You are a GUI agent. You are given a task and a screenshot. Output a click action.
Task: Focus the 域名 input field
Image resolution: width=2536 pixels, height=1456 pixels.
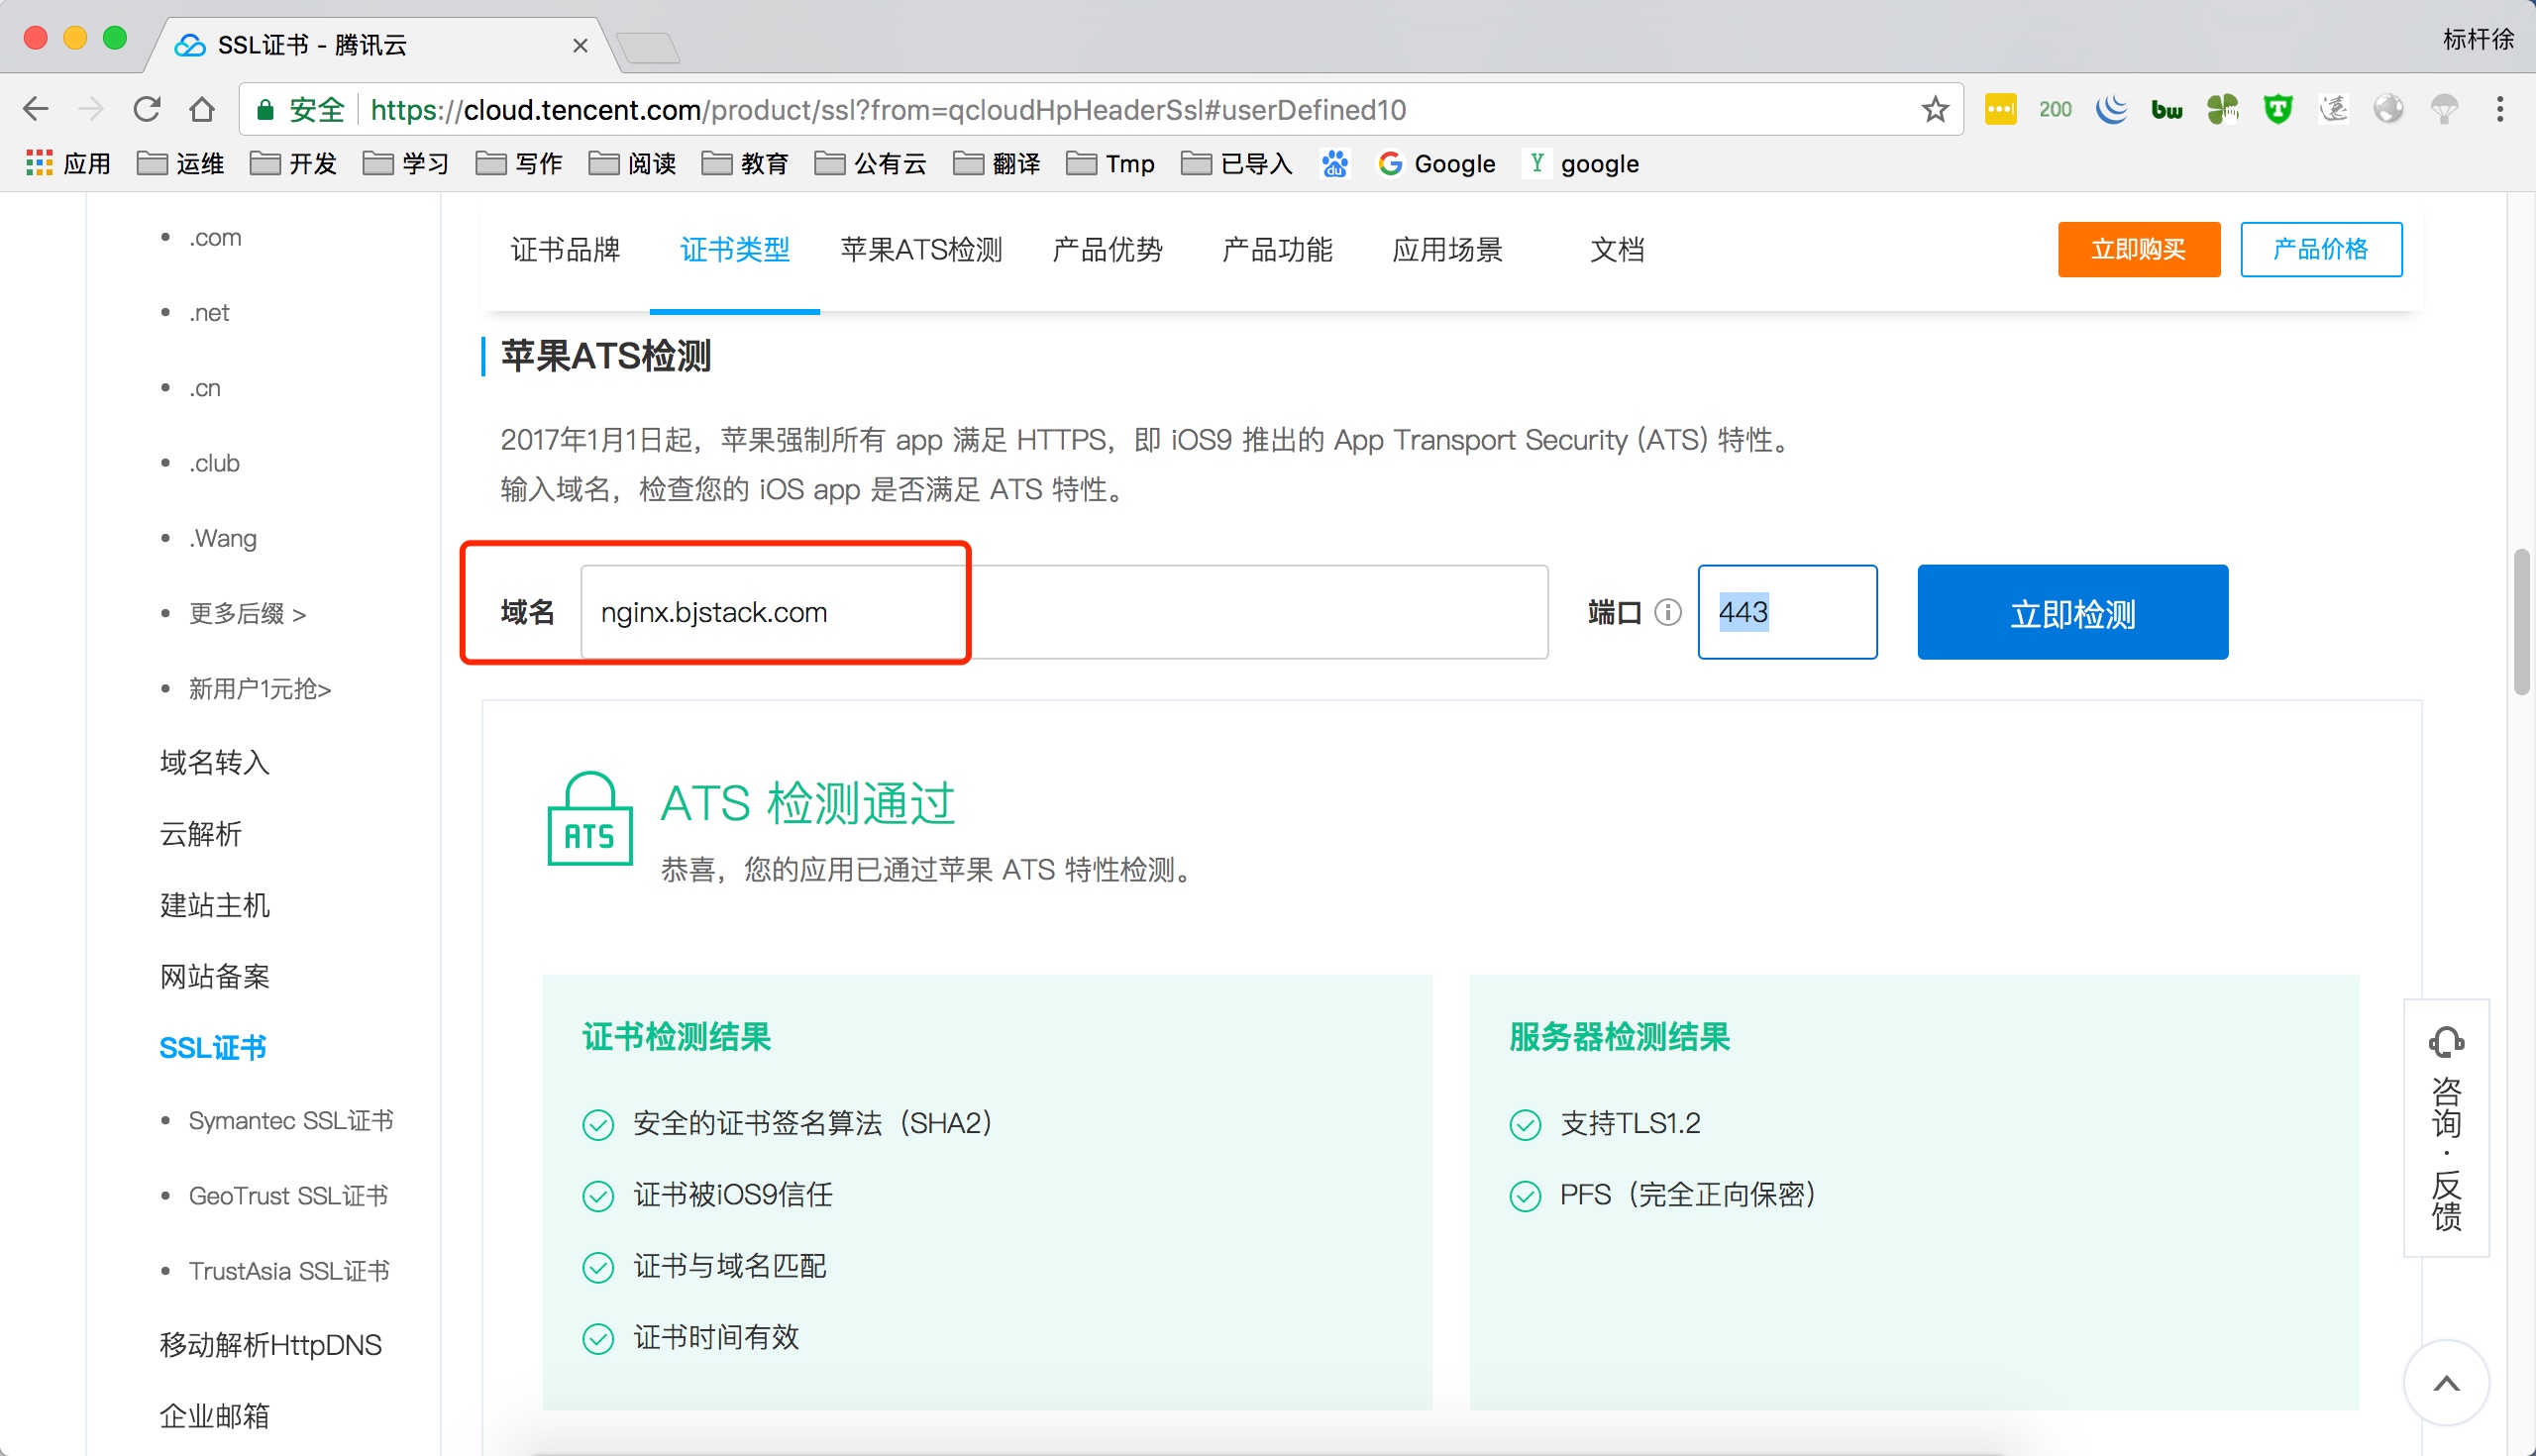1064,612
